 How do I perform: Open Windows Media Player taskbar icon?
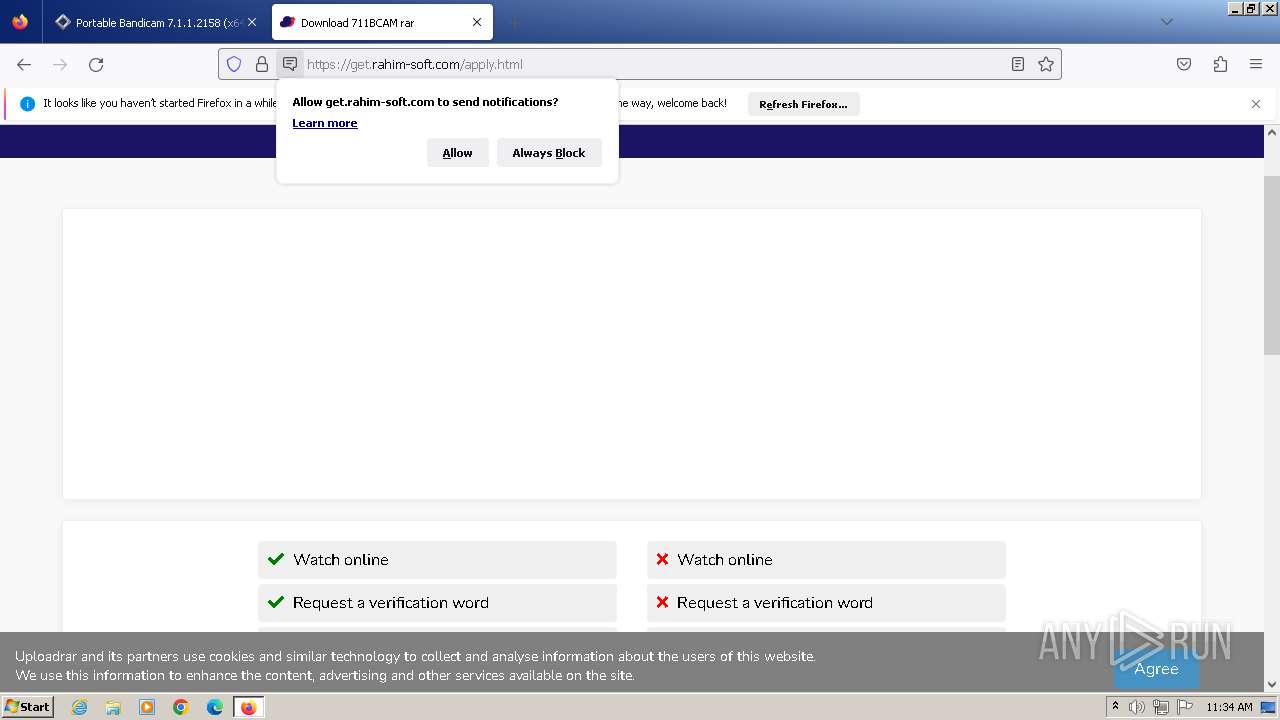tap(147, 707)
